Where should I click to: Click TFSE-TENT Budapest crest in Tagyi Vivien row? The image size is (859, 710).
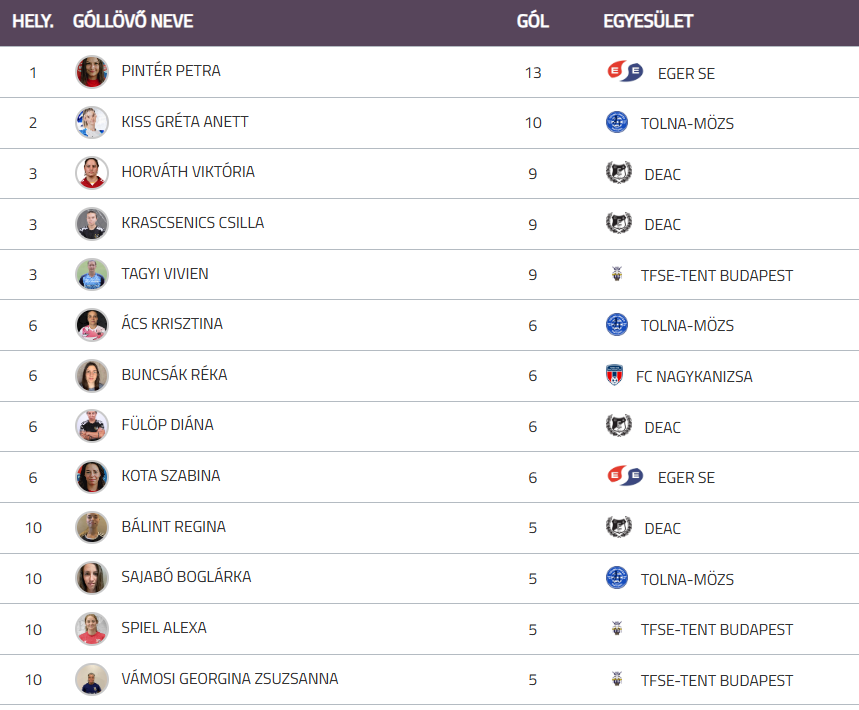coord(617,274)
